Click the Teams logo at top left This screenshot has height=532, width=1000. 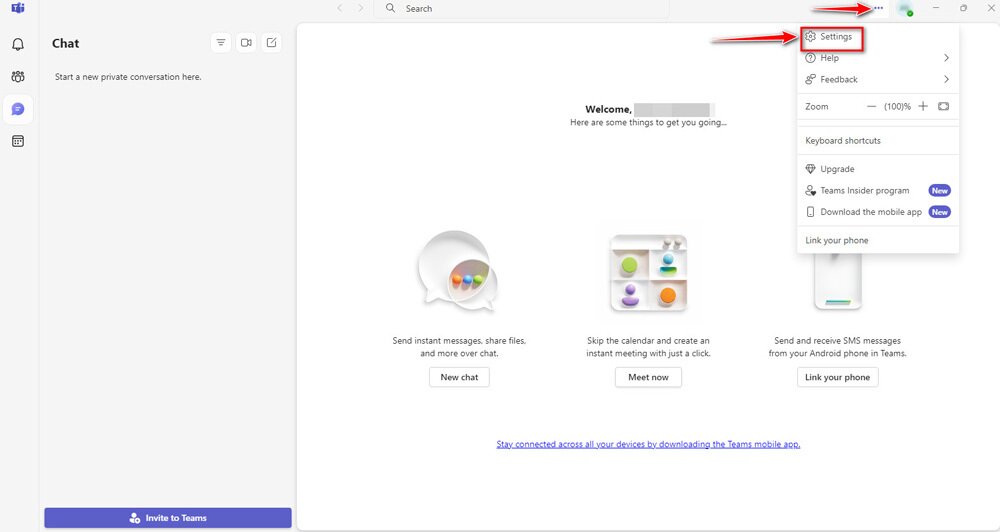coord(18,8)
